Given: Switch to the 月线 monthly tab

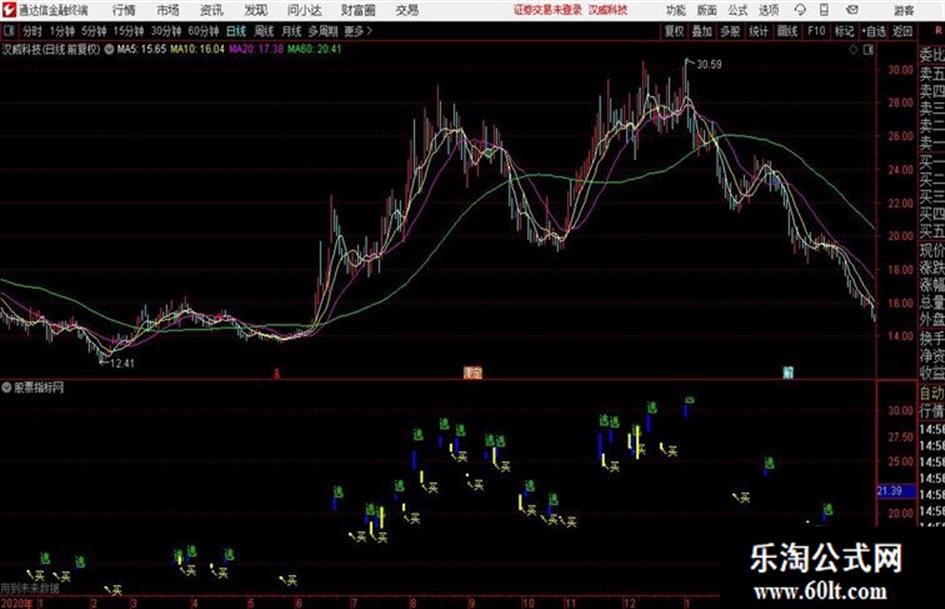Looking at the screenshot, I should point(292,31).
